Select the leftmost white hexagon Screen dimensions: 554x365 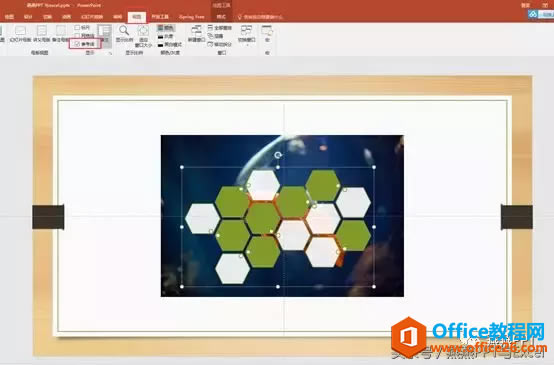[202, 218]
